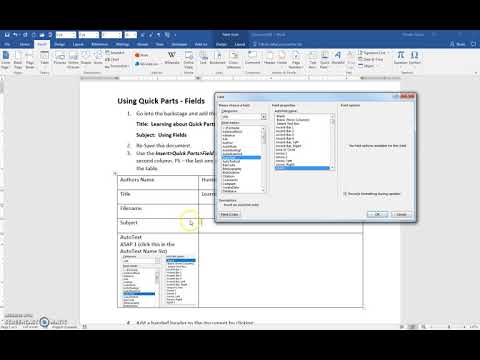Click the Object button in Text group
This screenshot has width=480, height=360.
coord(366,66)
